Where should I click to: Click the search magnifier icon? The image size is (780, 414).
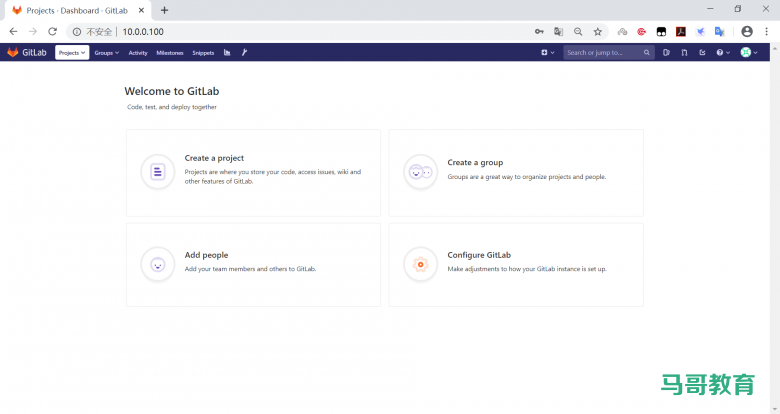click(646, 52)
